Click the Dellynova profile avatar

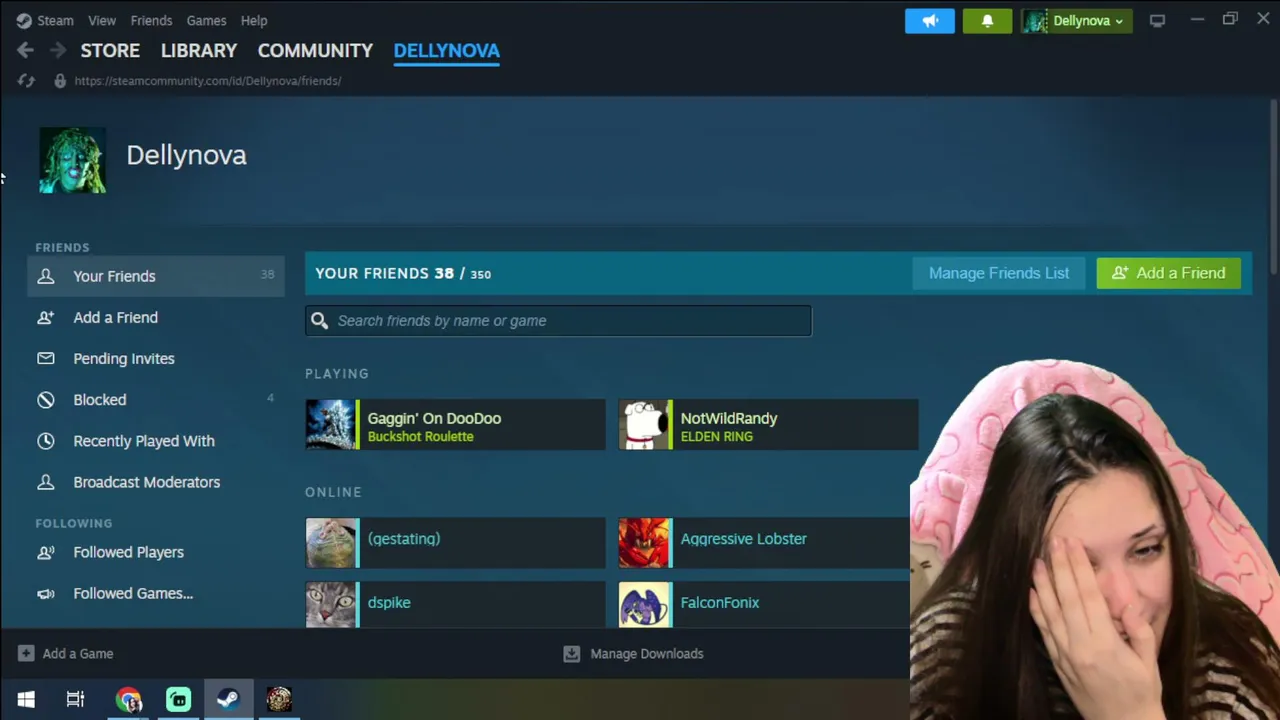click(x=72, y=160)
